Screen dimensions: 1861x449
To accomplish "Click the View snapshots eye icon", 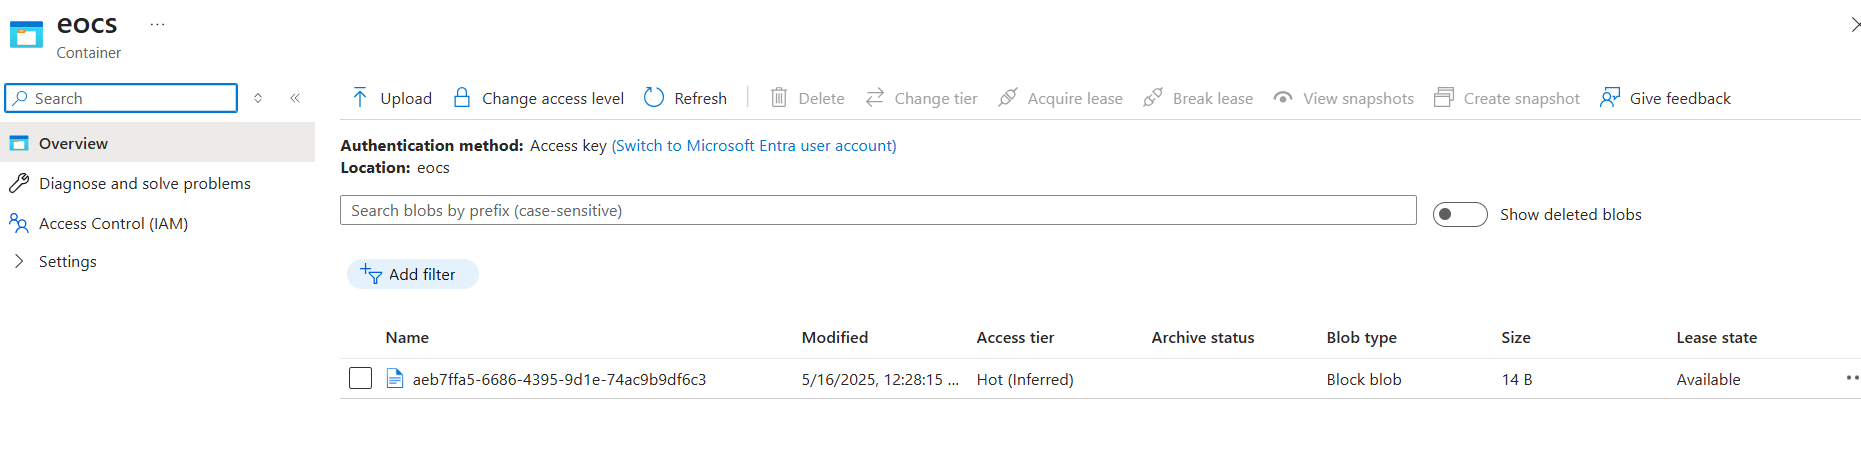I will (x=1282, y=97).
